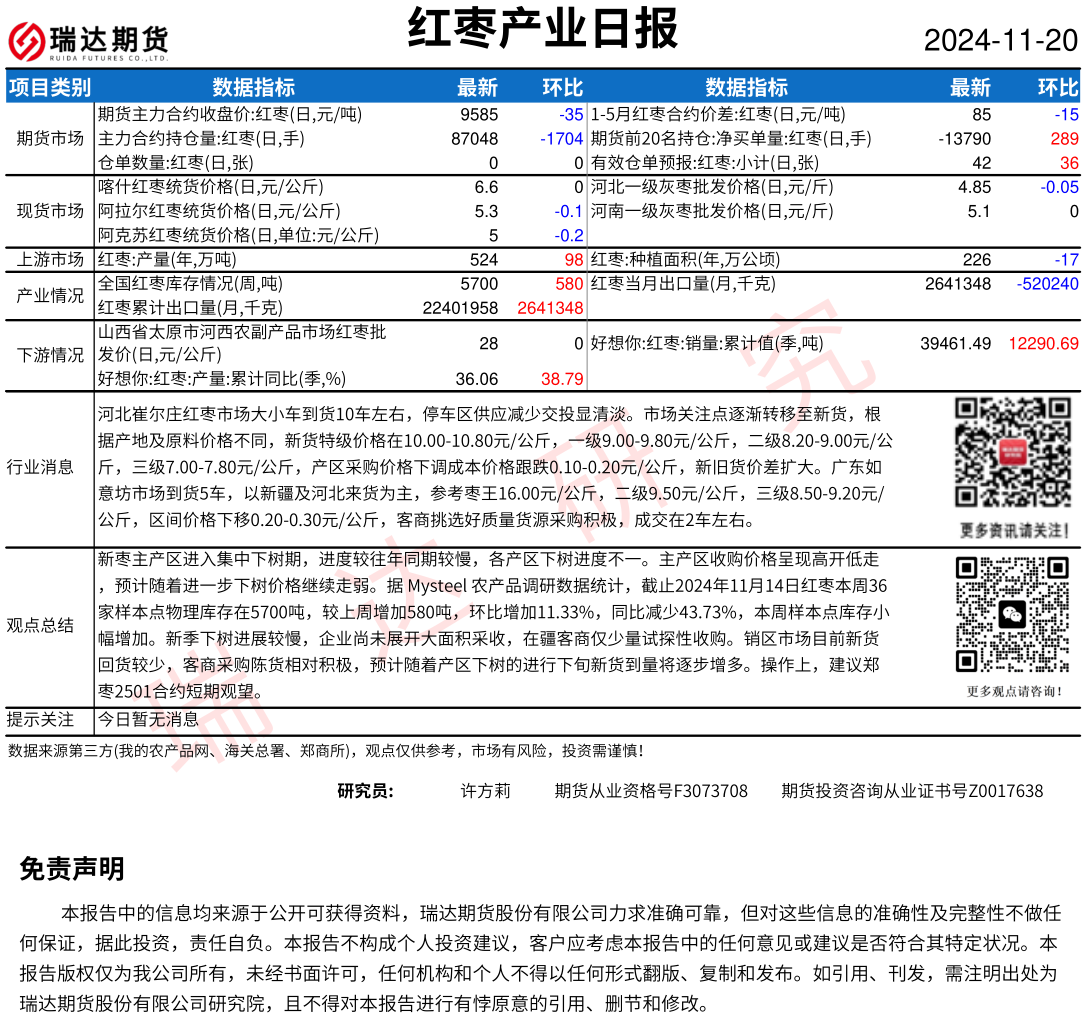The height and width of the screenshot is (1017, 1086).
Task: Click the futures closing price value 9585
Action: 479,115
